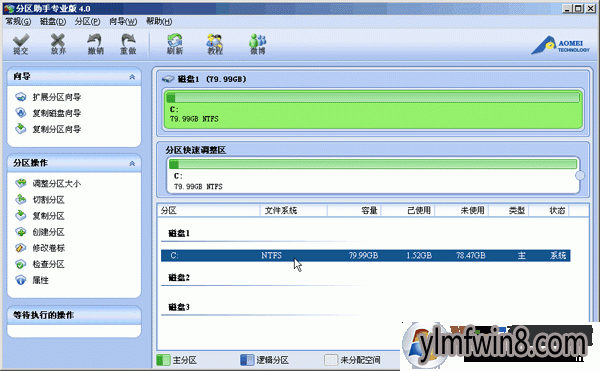600x371 pixels.
Task: Click the 复制分区向导 icon
Action: coord(21,129)
